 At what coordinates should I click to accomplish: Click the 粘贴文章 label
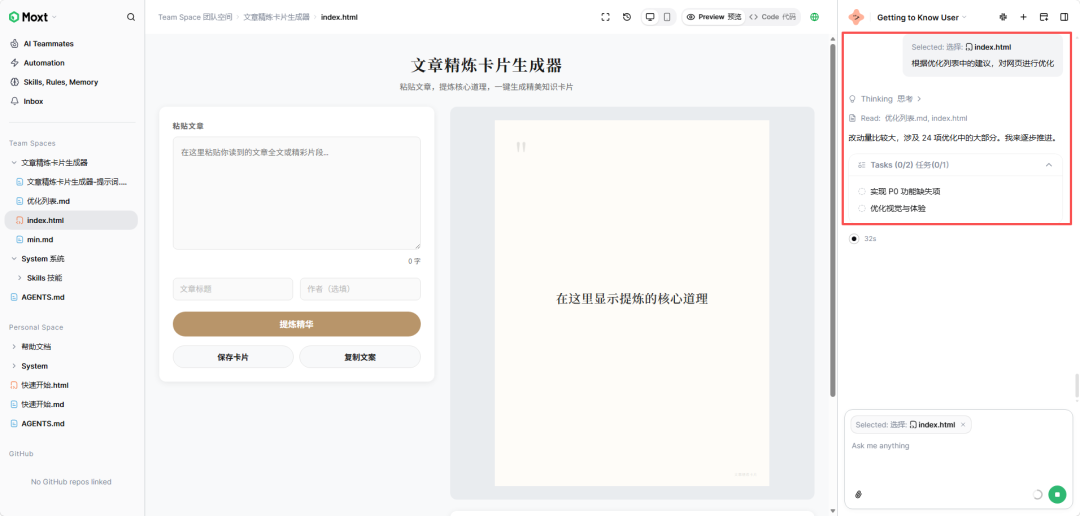188,126
